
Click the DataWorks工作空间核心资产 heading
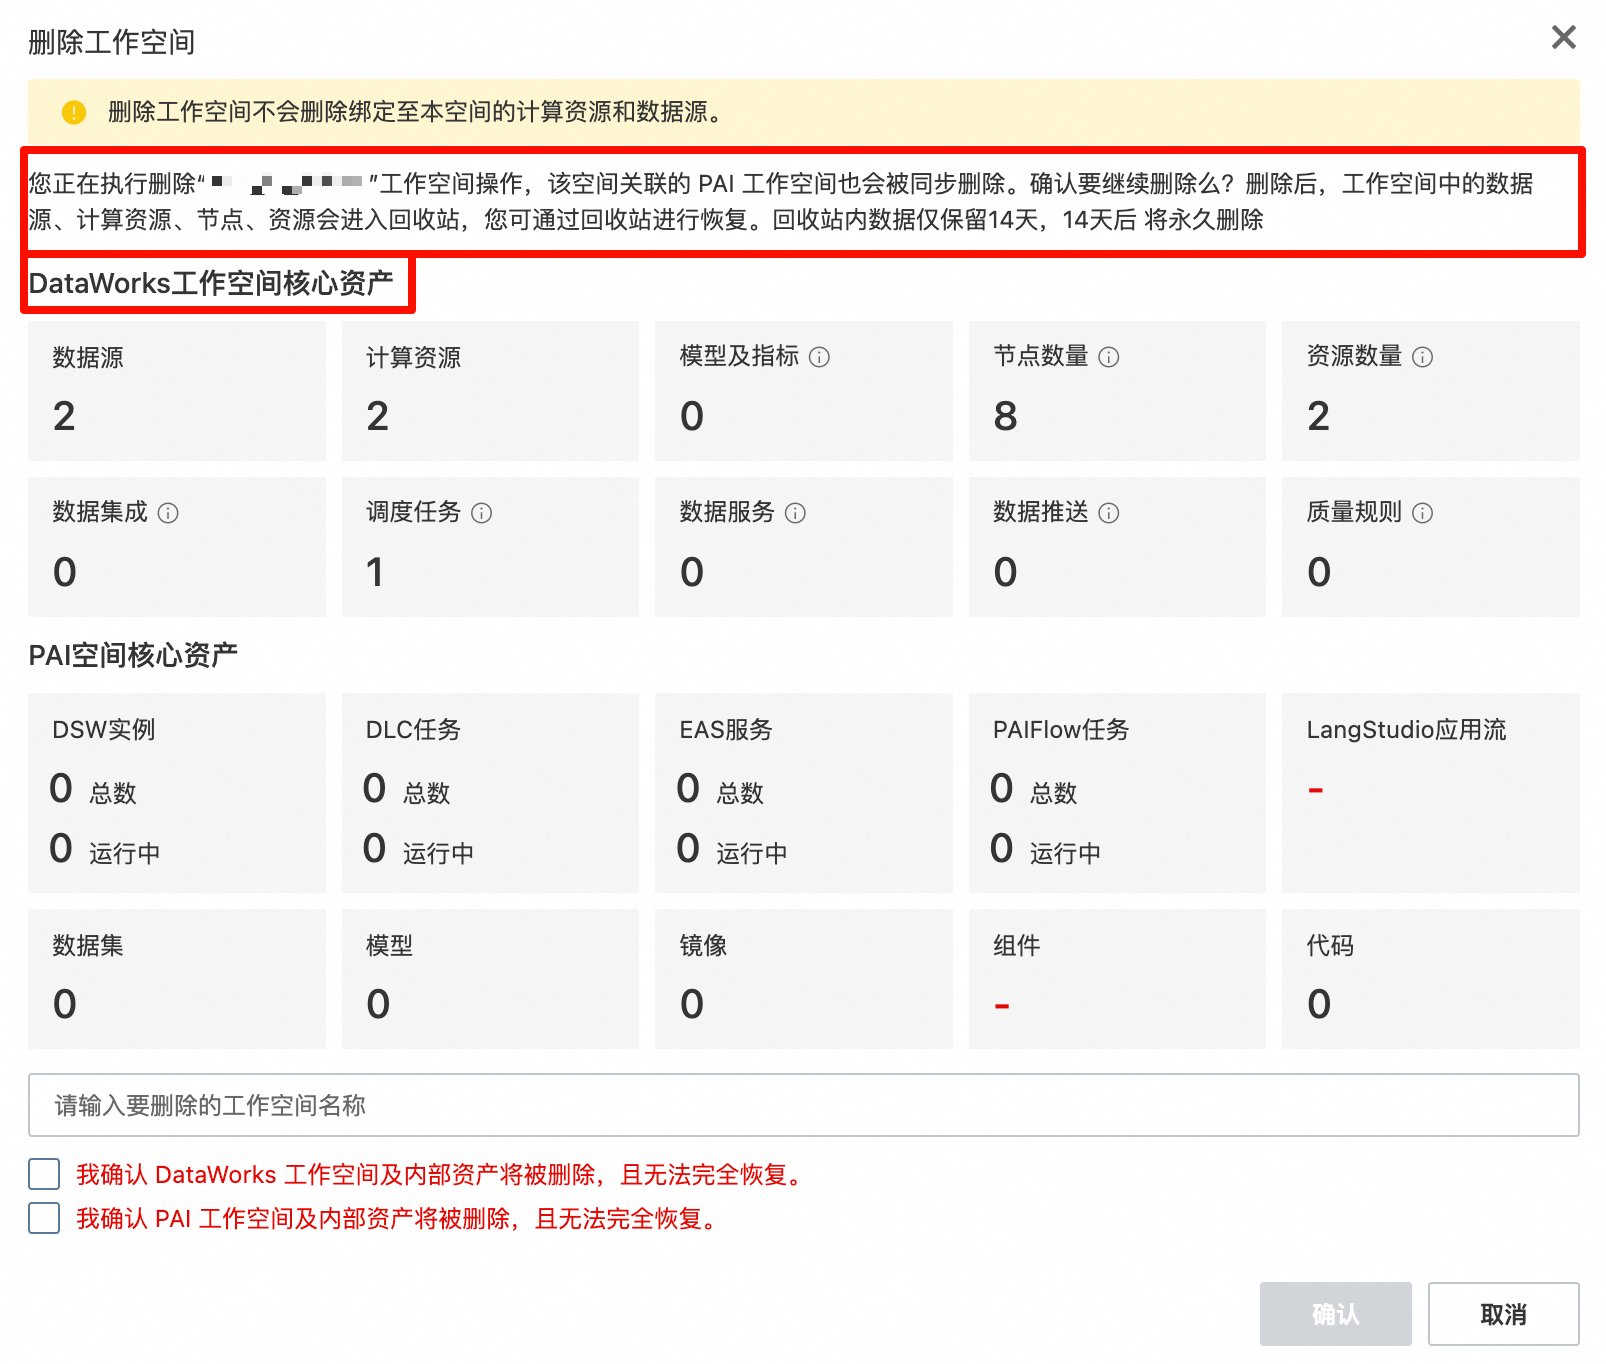click(x=211, y=284)
